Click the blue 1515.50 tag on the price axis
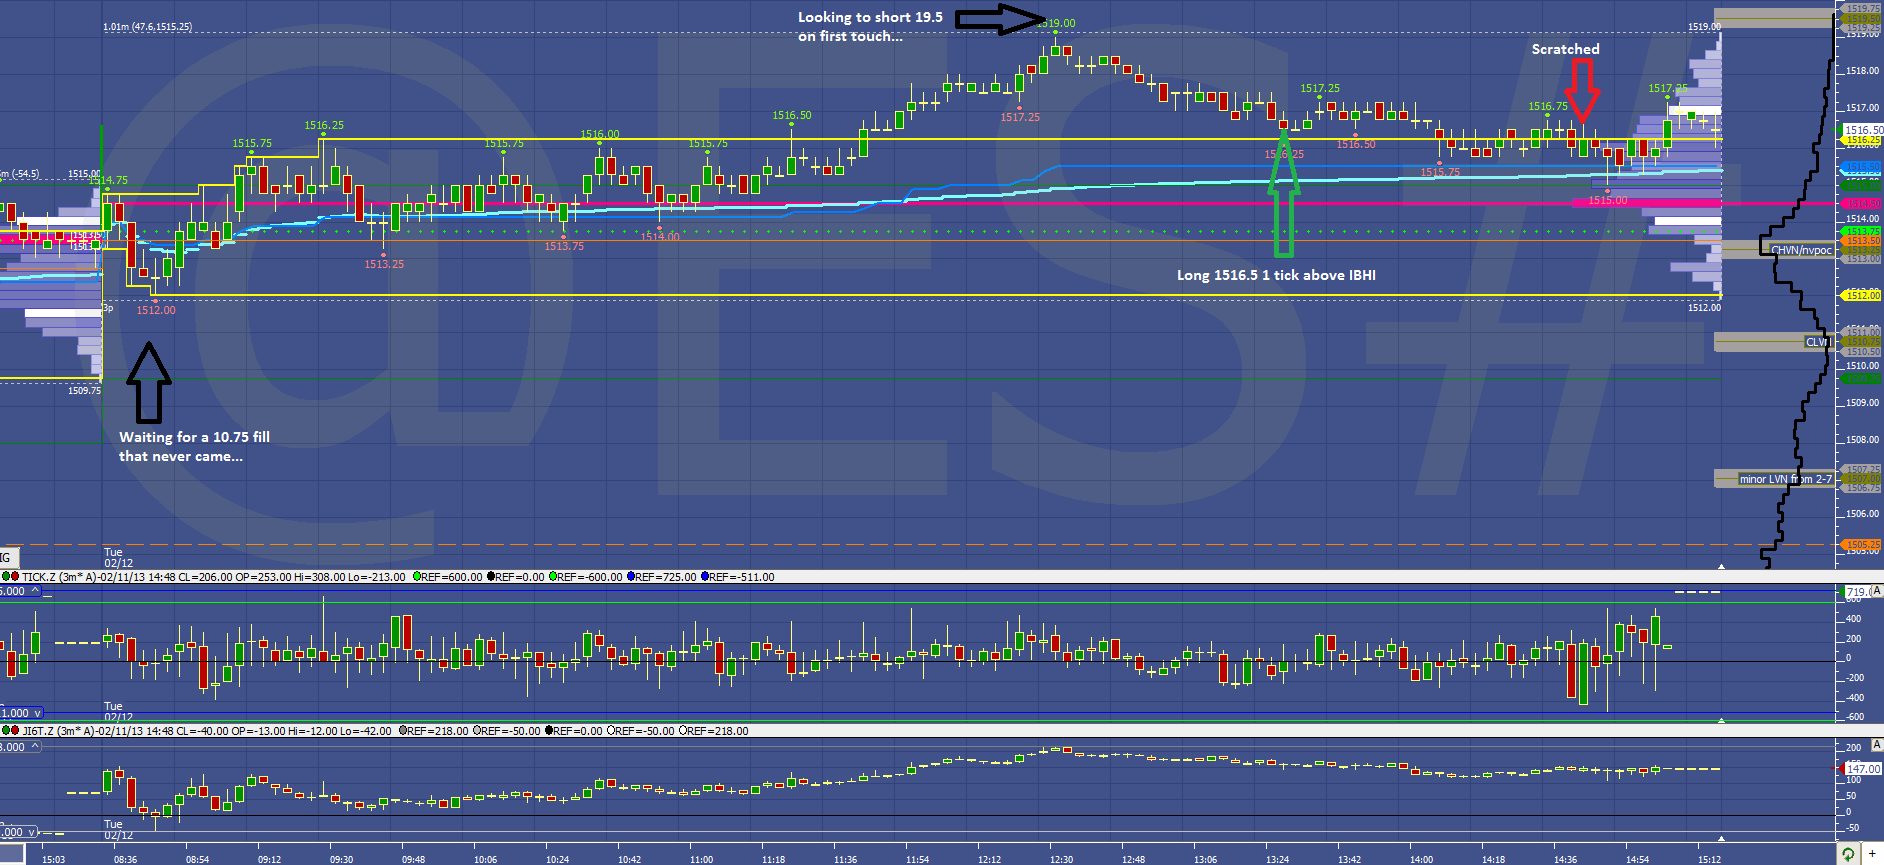This screenshot has width=1884, height=865. click(x=1862, y=167)
